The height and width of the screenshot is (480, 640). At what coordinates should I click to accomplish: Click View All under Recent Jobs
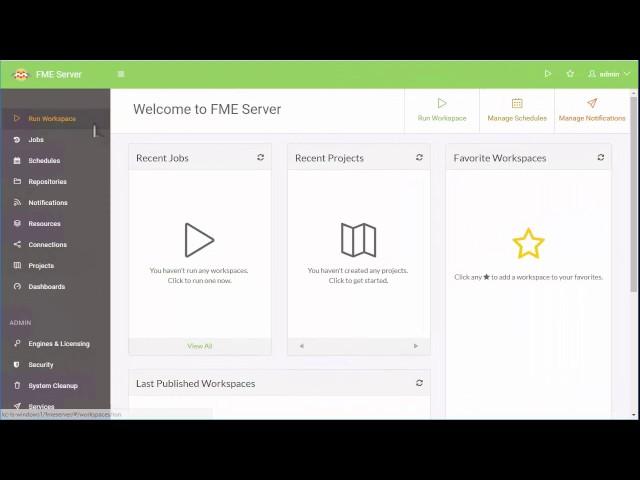[200, 346]
